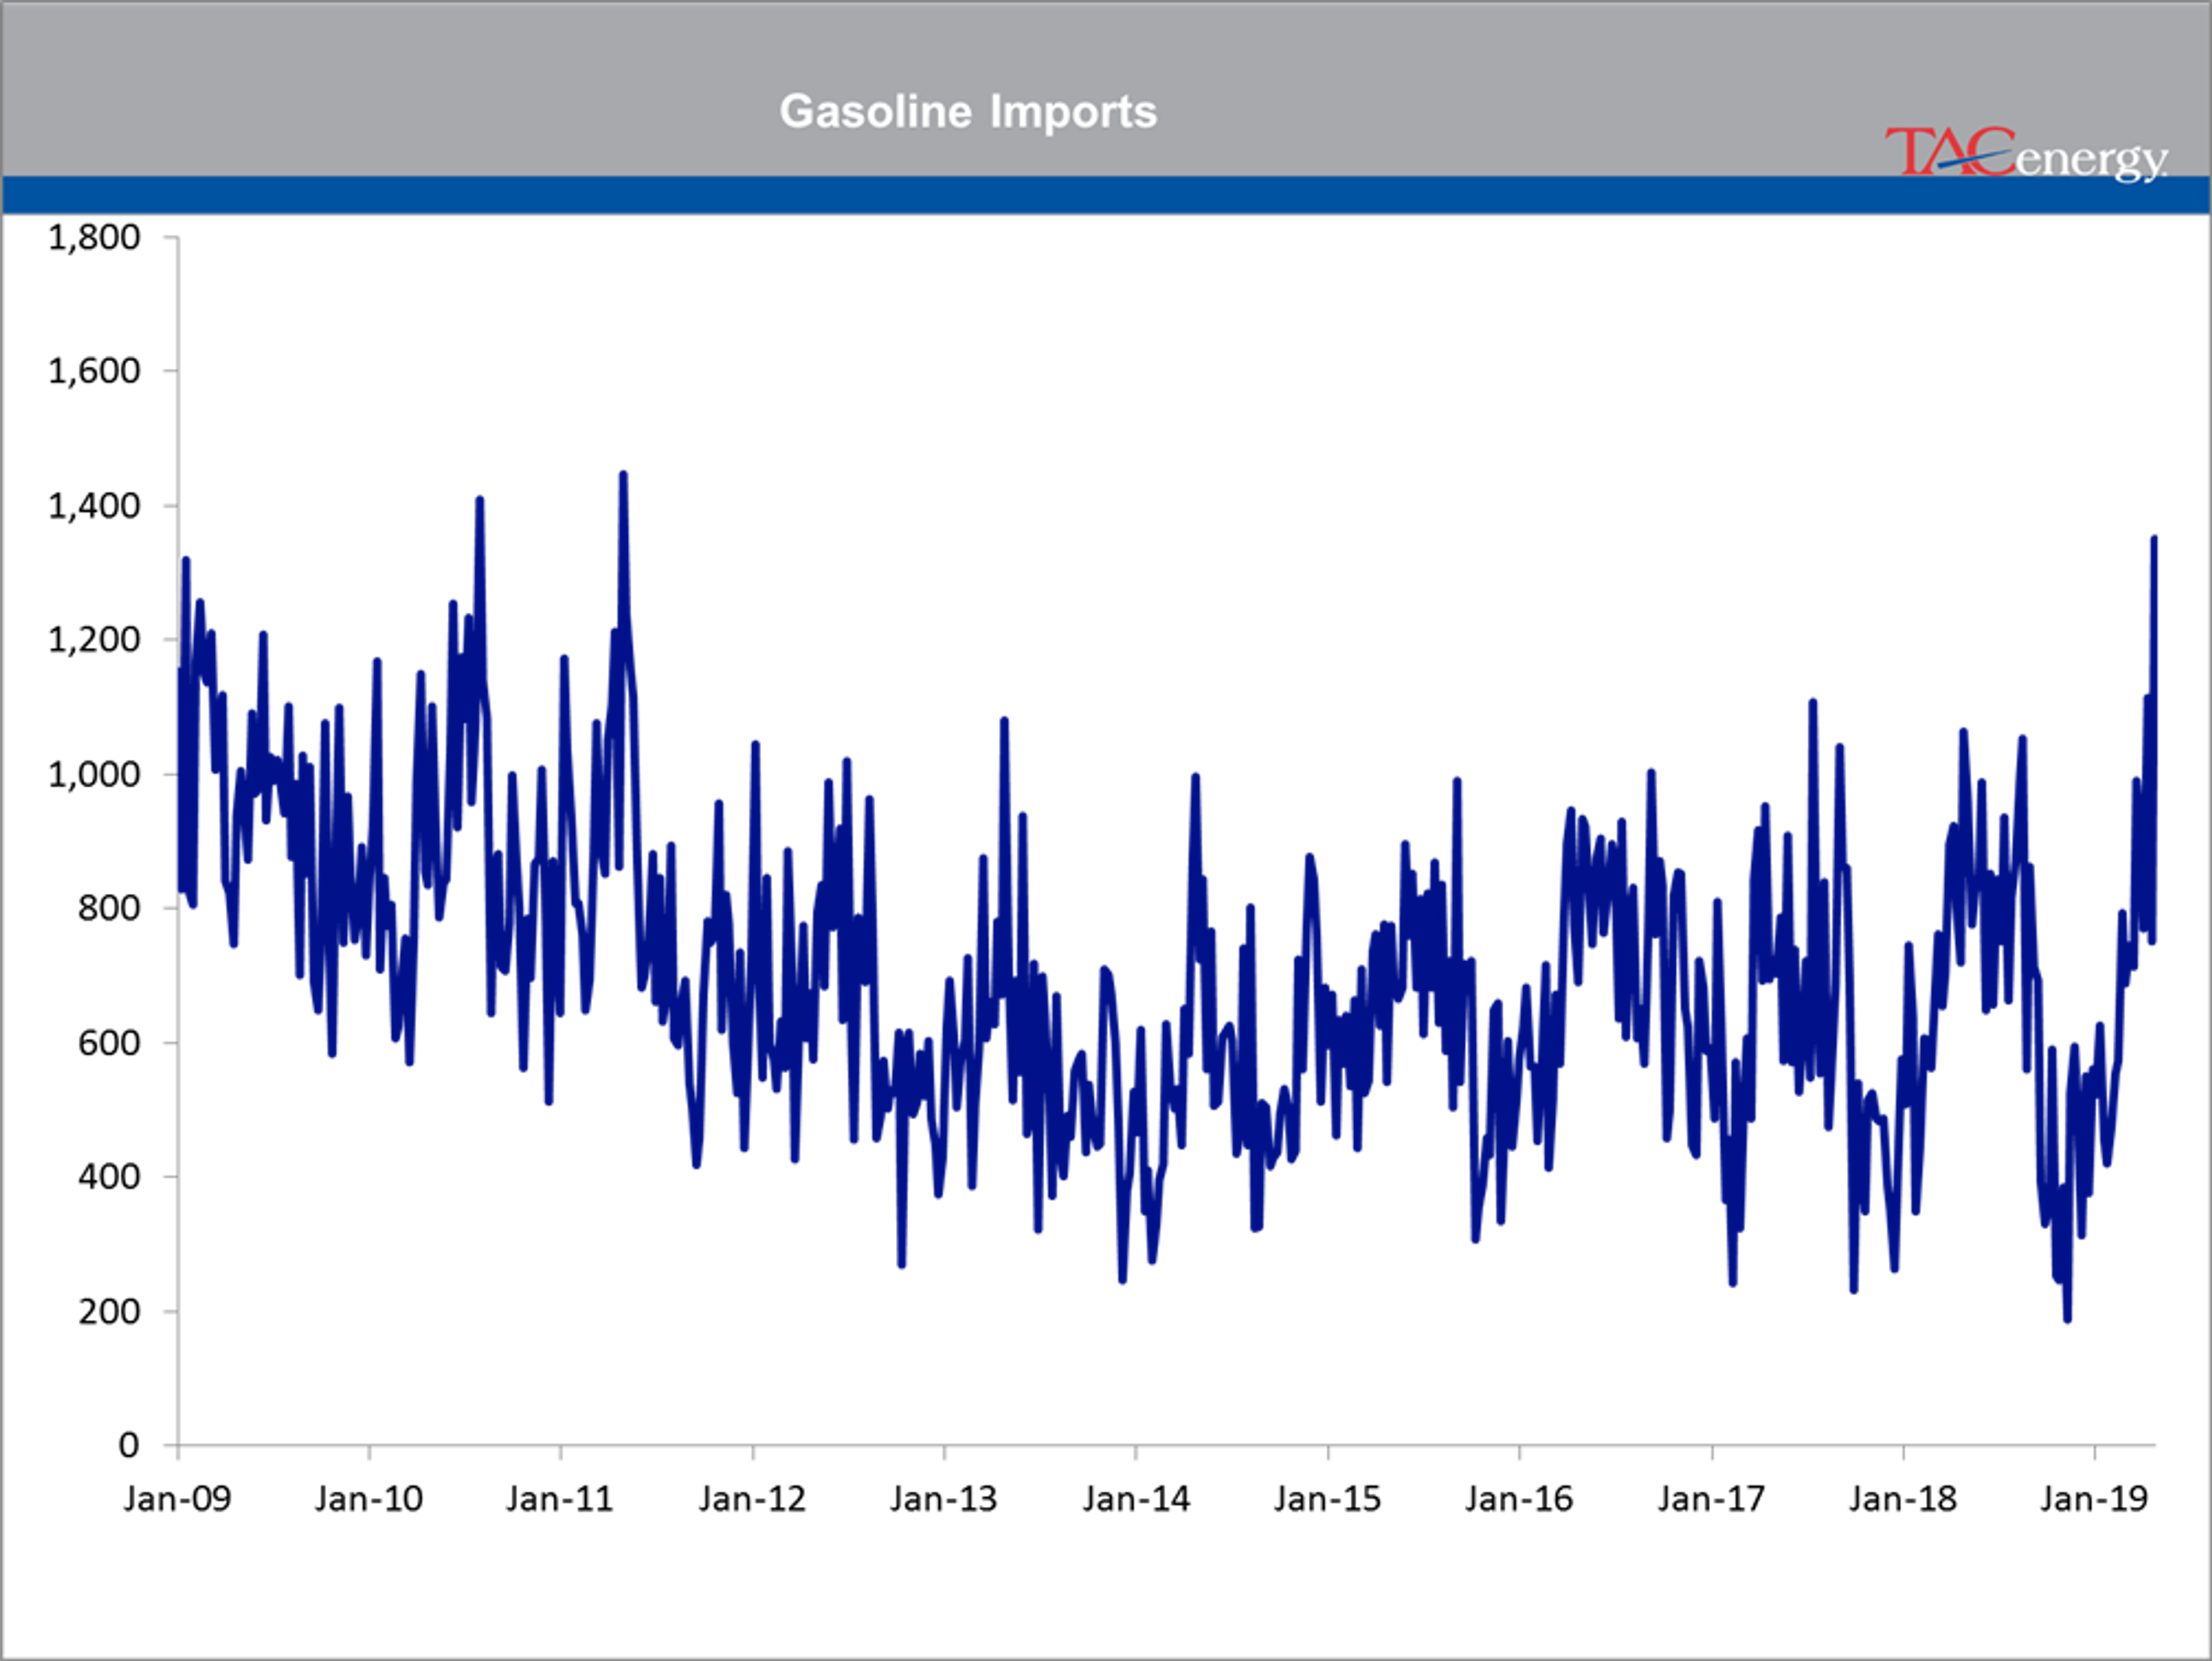Click the Jan-15 x-axis label
The height and width of the screenshot is (1661, 2212).
click(x=1327, y=1499)
